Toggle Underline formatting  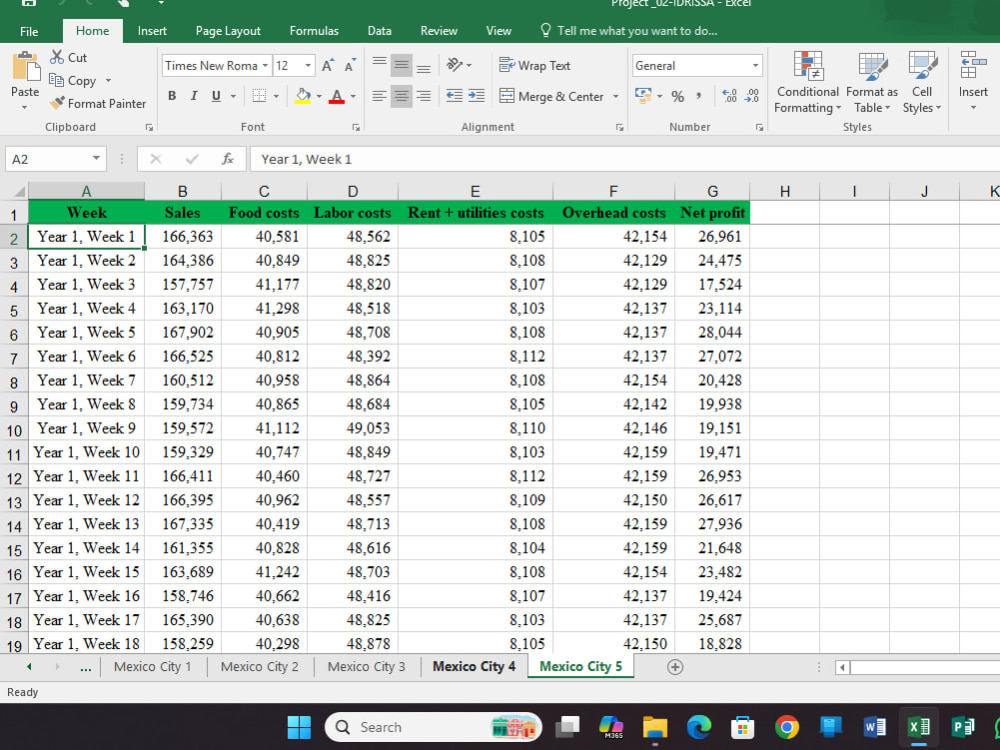coord(216,96)
